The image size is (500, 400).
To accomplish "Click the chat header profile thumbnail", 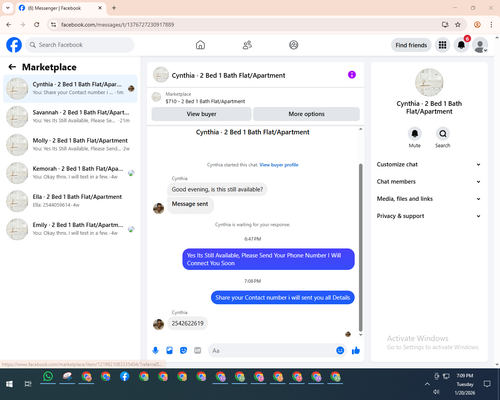I will pyautogui.click(x=161, y=75).
